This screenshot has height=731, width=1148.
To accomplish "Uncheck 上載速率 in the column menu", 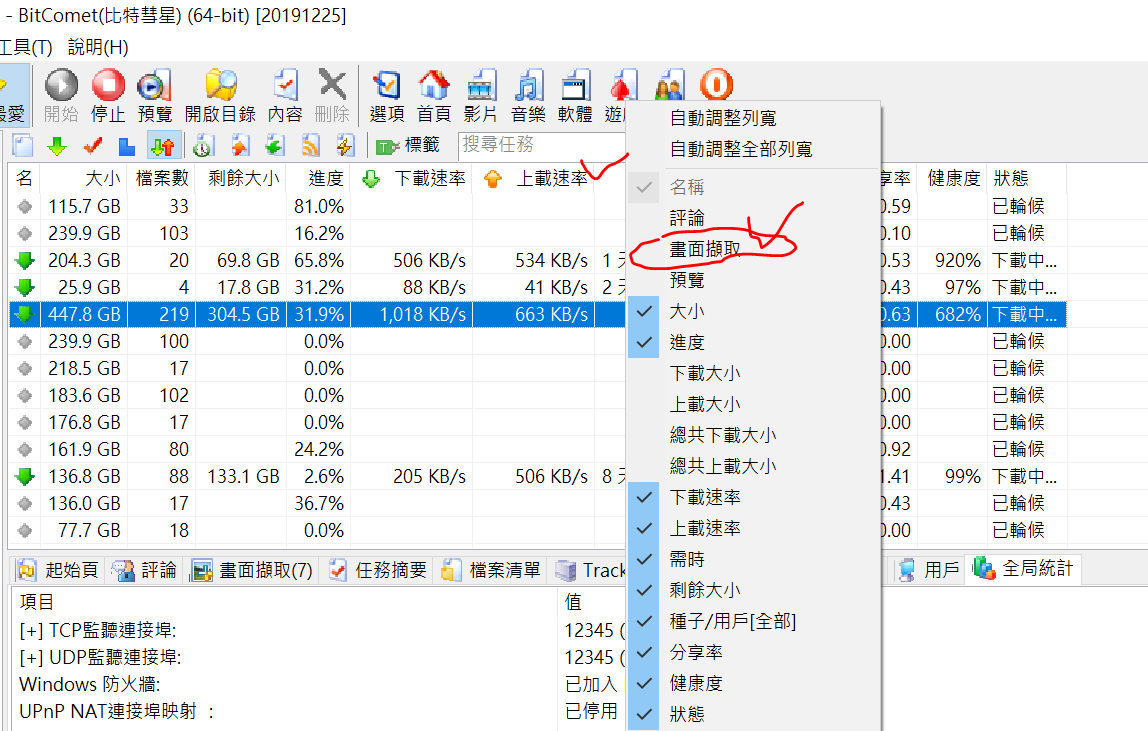I will tap(754, 528).
